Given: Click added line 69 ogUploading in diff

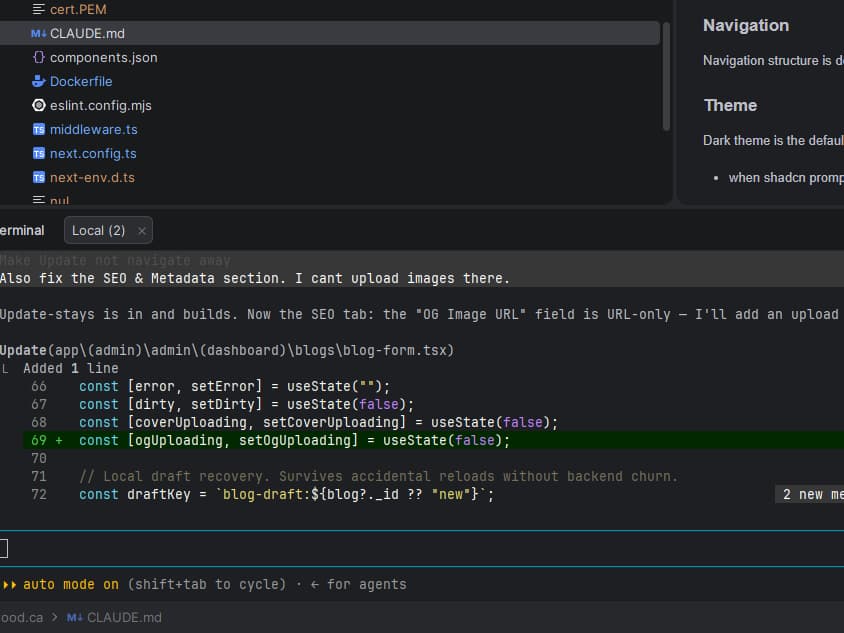Looking at the screenshot, I should coord(433,440).
